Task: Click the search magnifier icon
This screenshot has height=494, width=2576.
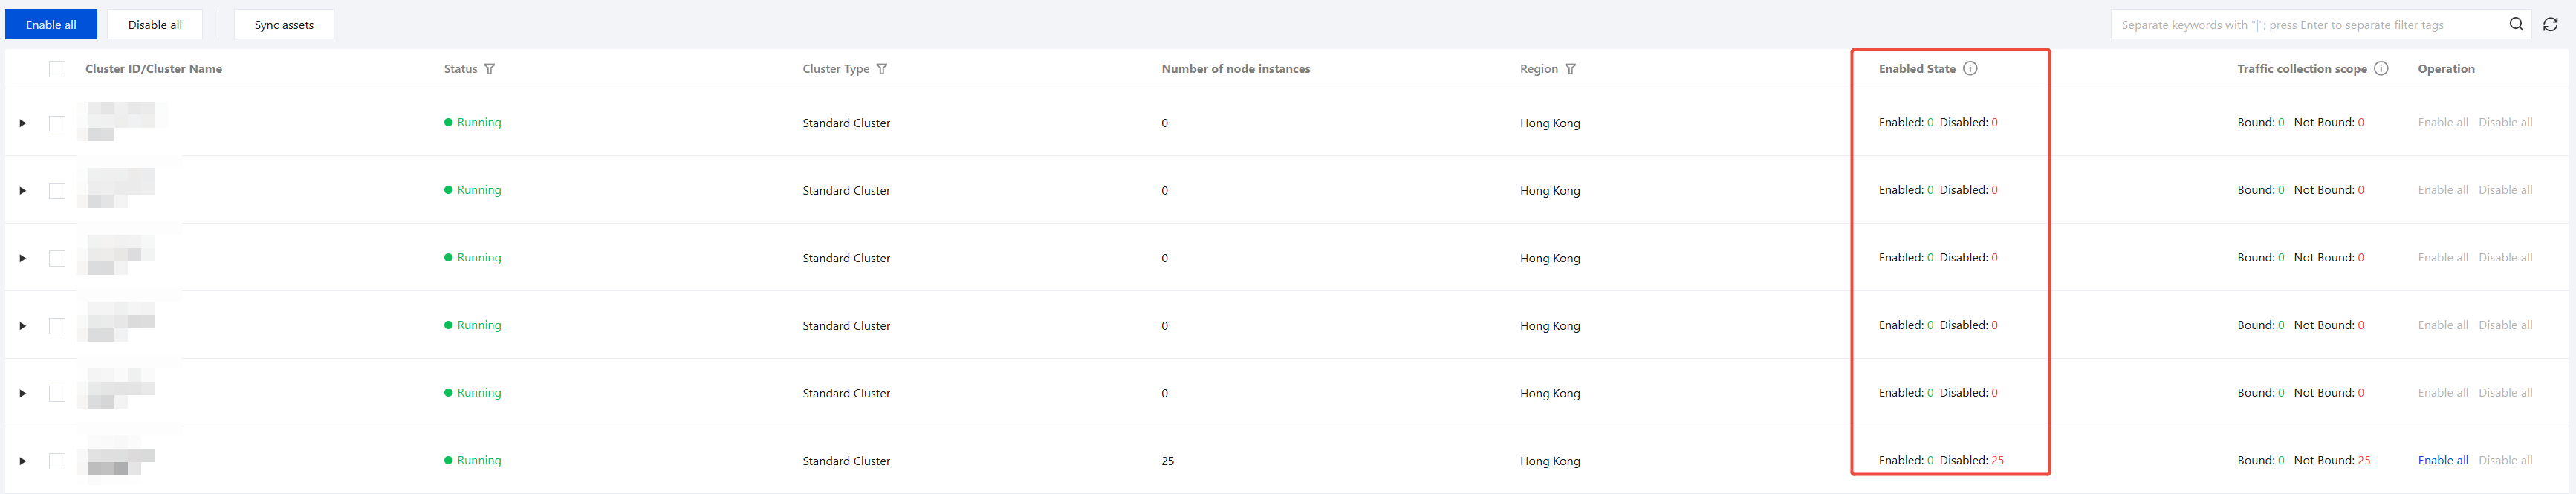Action: (x=2516, y=24)
